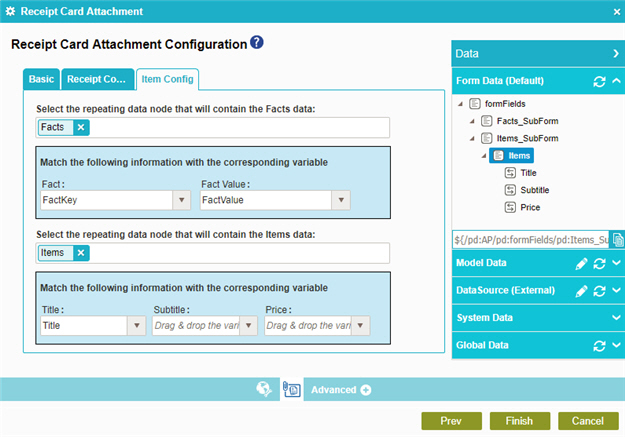Remove the Items data node tag
Viewport: 625px width, 437px height.
(x=81, y=253)
